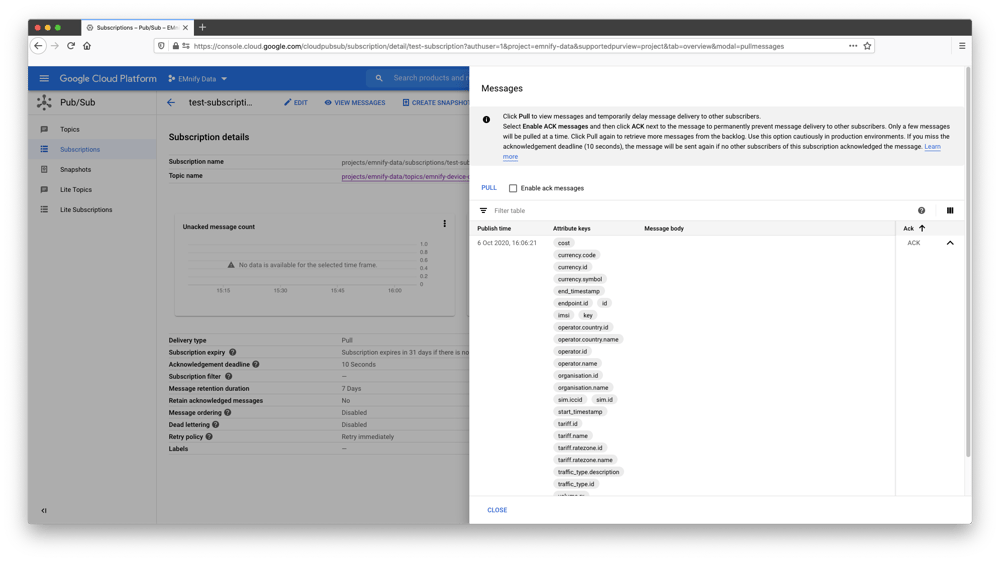
Task: Click the Messages panel vertical scrollbar
Action: [968, 261]
